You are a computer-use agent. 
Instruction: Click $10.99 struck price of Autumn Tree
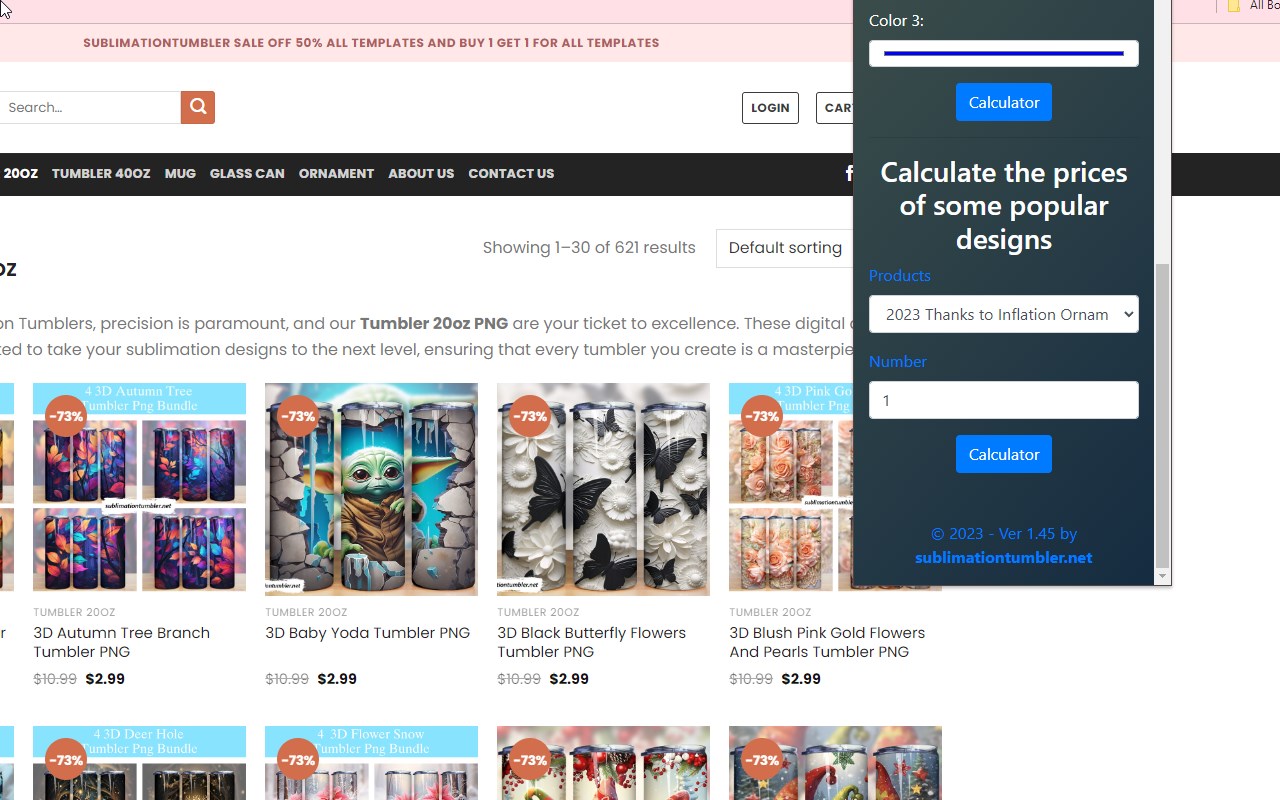(x=55, y=679)
